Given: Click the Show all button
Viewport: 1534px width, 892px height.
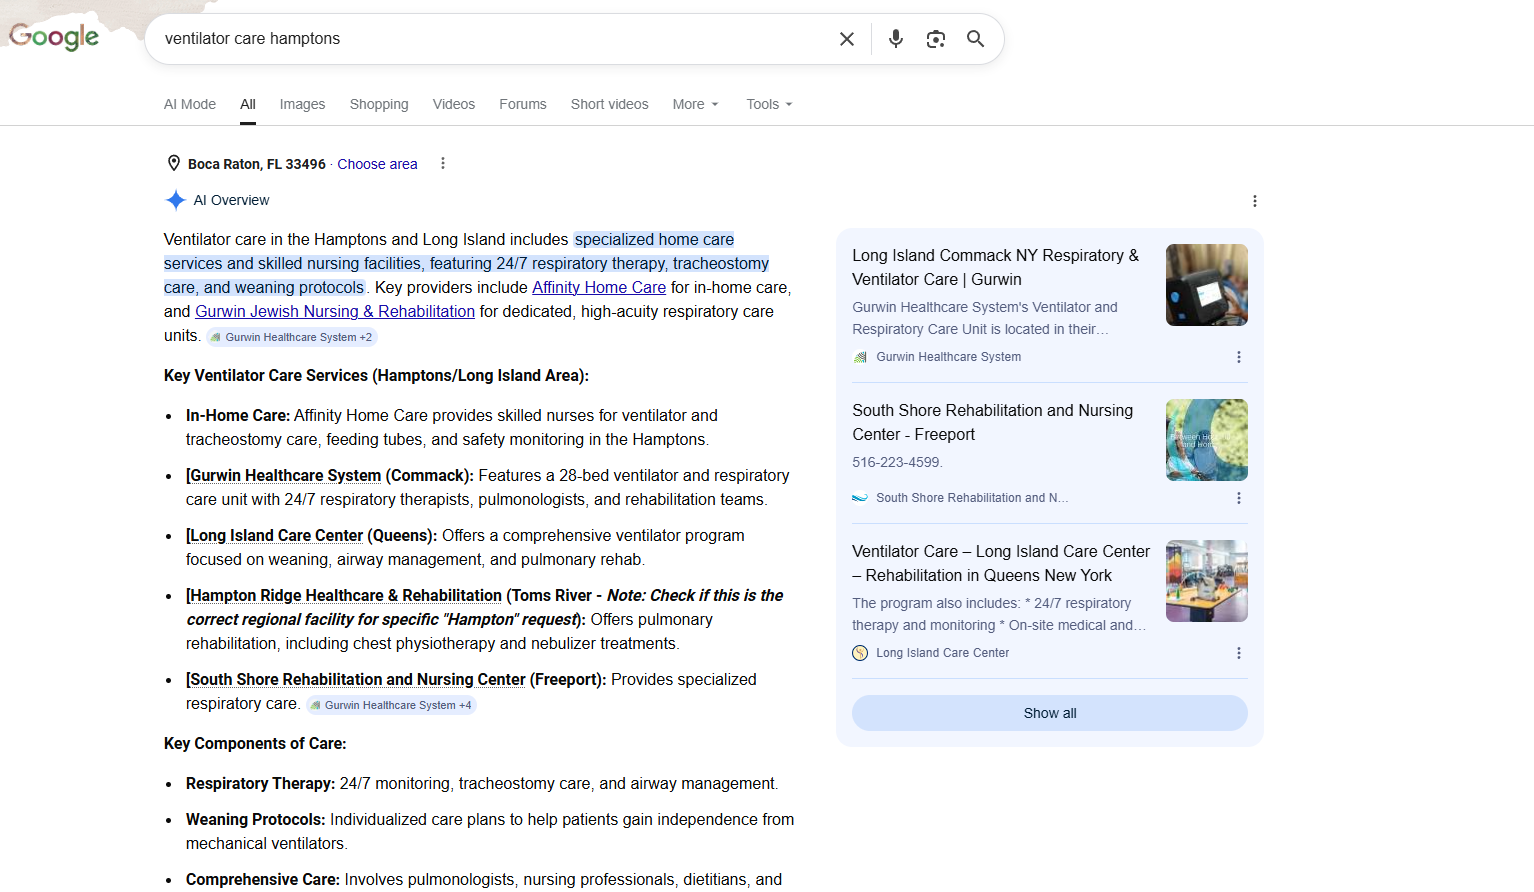Looking at the screenshot, I should 1049,712.
